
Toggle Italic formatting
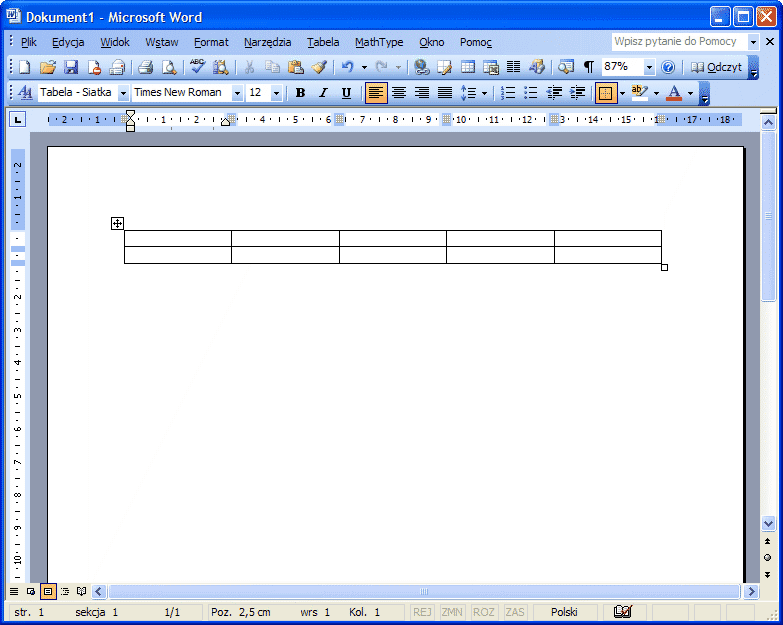point(323,93)
